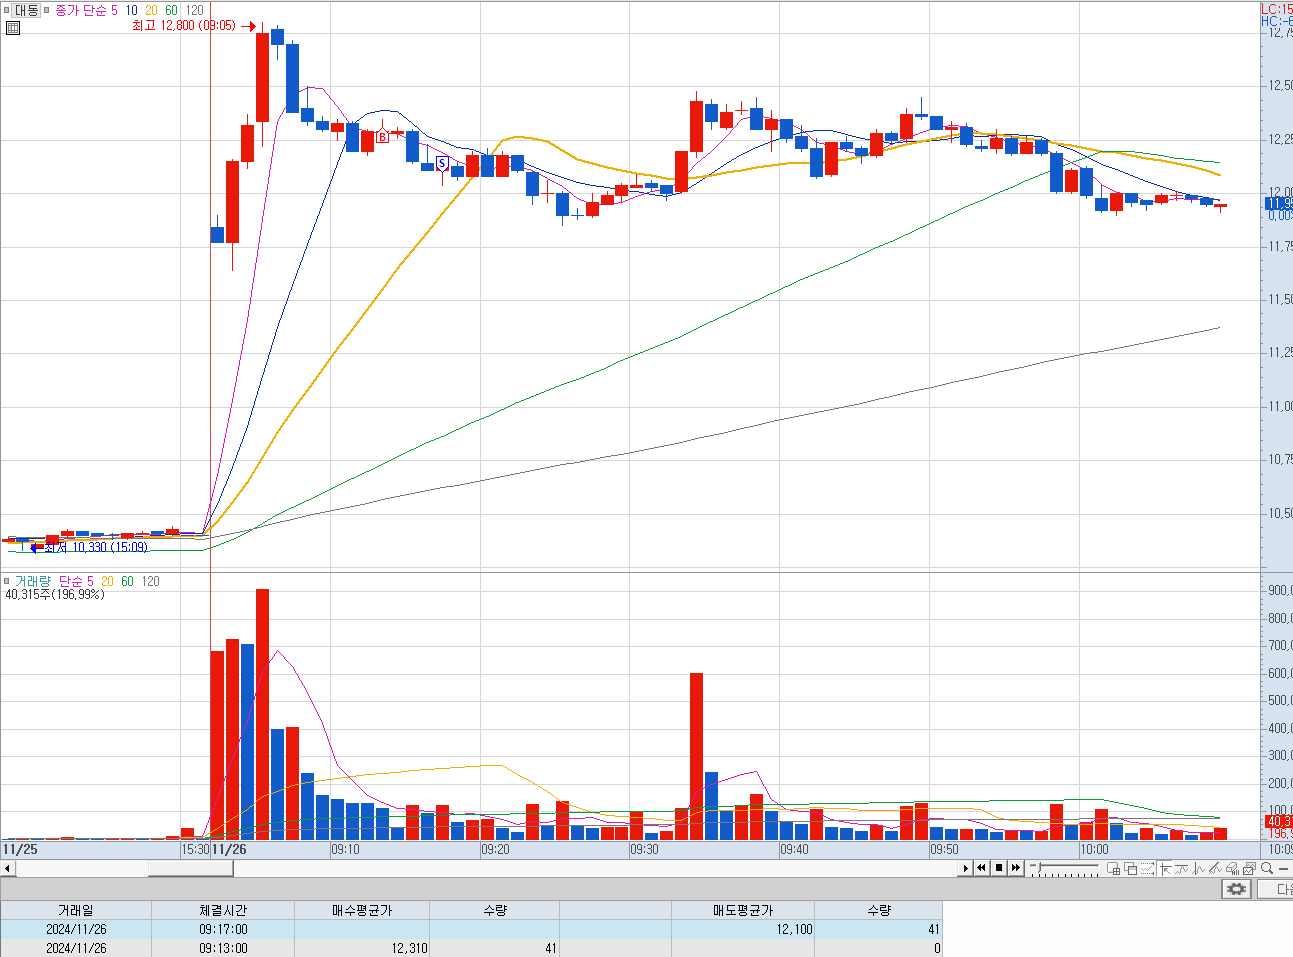Click the 수량 header next to 매도평균가
The height and width of the screenshot is (957, 1293).
pos(878,910)
